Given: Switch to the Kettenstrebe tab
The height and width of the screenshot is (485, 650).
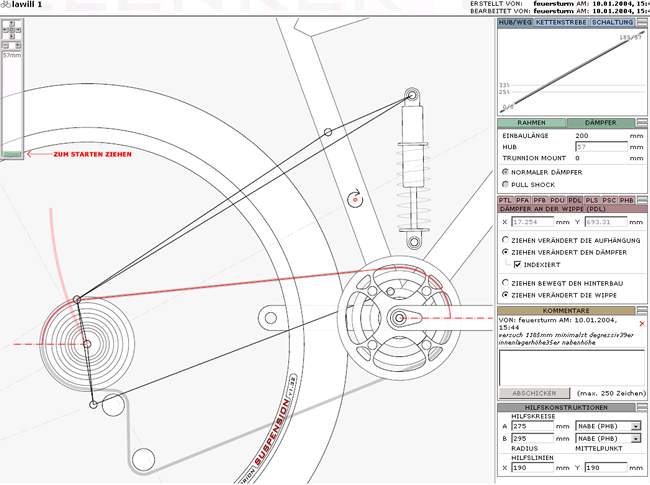Looking at the screenshot, I should pos(560,21).
